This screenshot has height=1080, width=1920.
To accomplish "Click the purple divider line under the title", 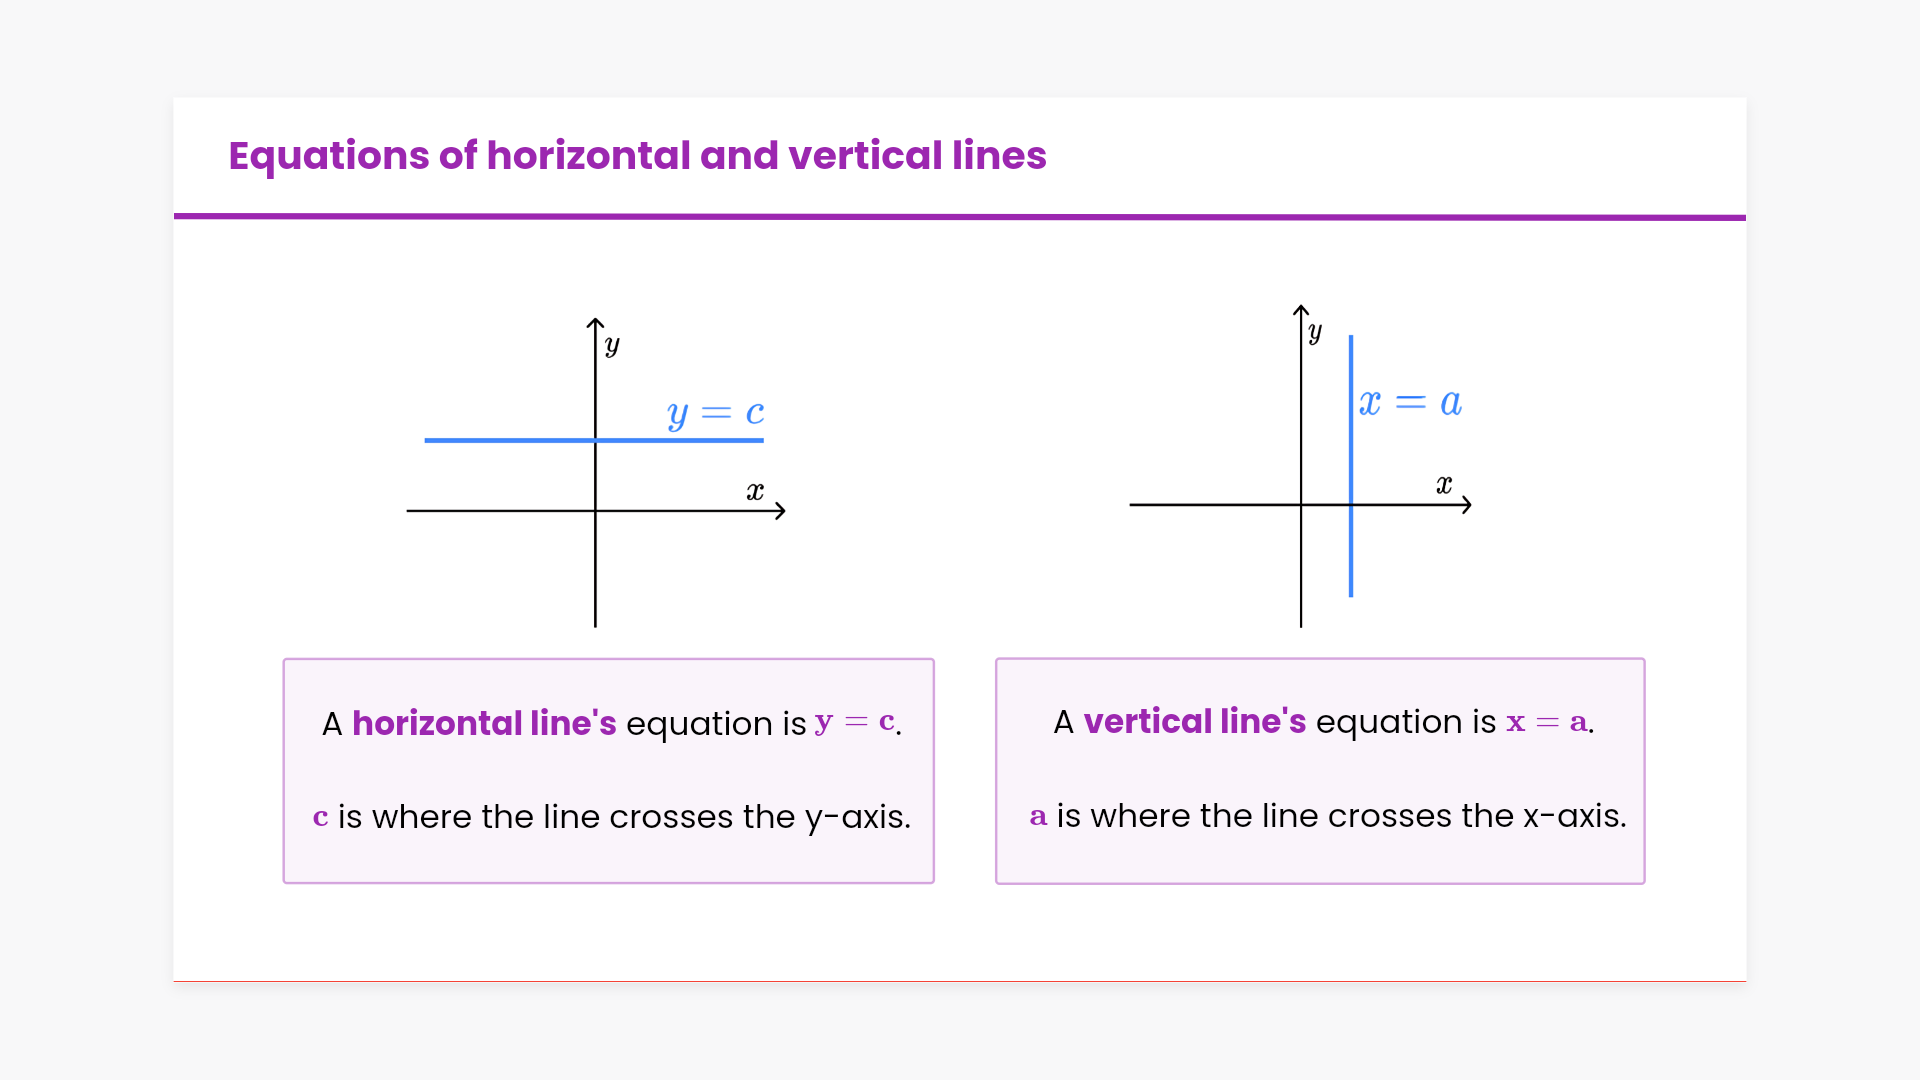I will pos(960,216).
